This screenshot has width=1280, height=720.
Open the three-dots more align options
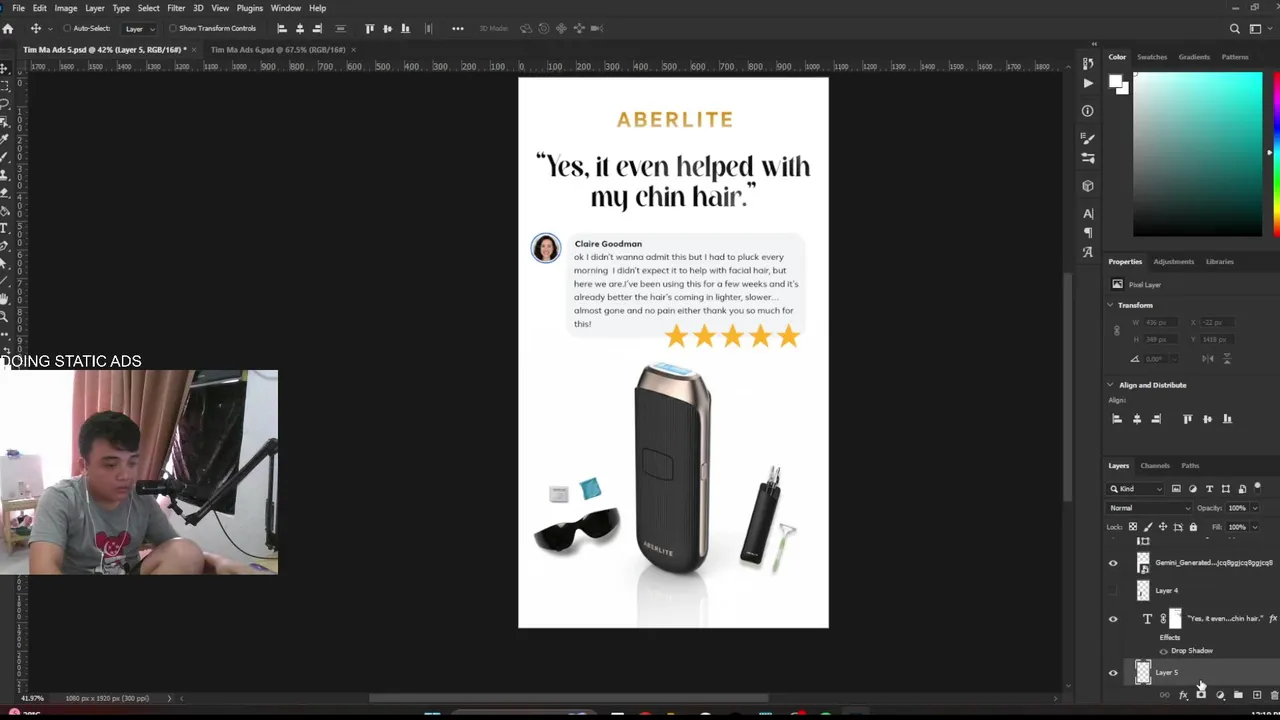click(x=458, y=28)
